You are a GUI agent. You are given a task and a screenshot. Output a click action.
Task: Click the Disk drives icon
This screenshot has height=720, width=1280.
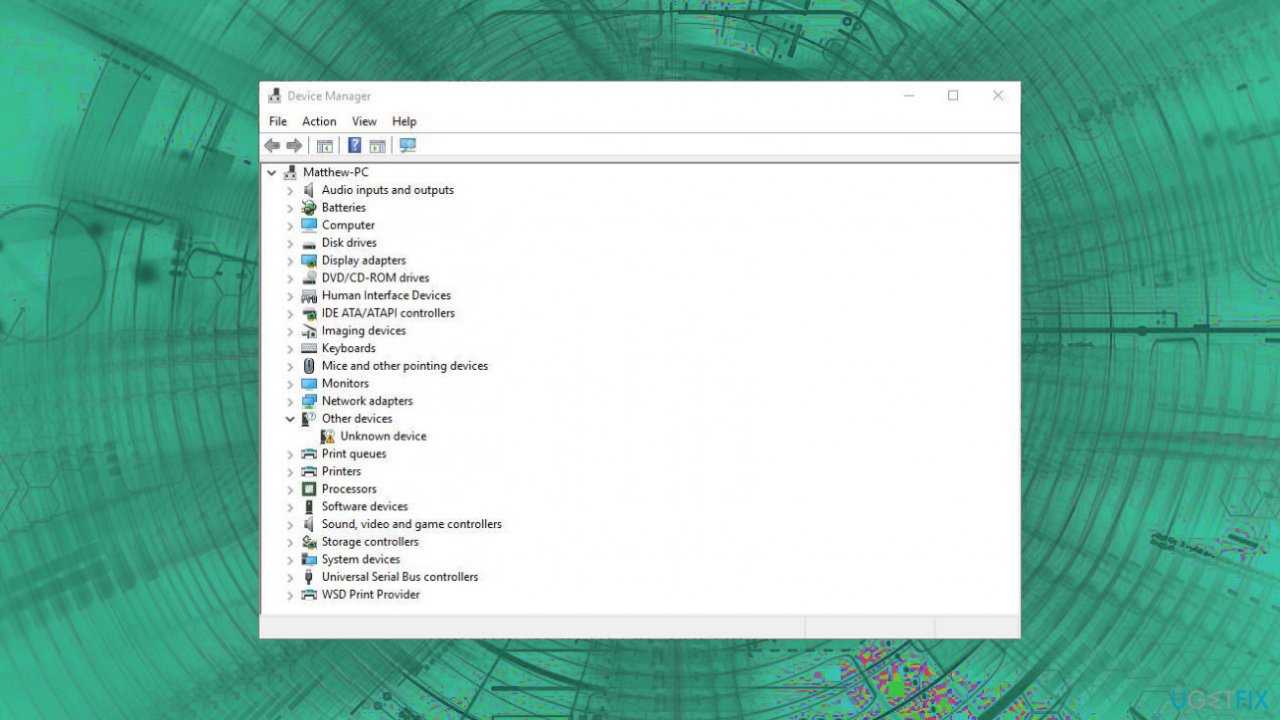(309, 243)
